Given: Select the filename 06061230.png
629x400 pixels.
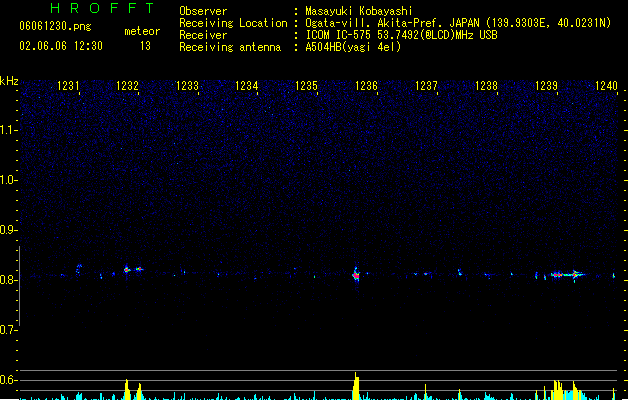Looking at the screenshot, I should click(55, 26).
